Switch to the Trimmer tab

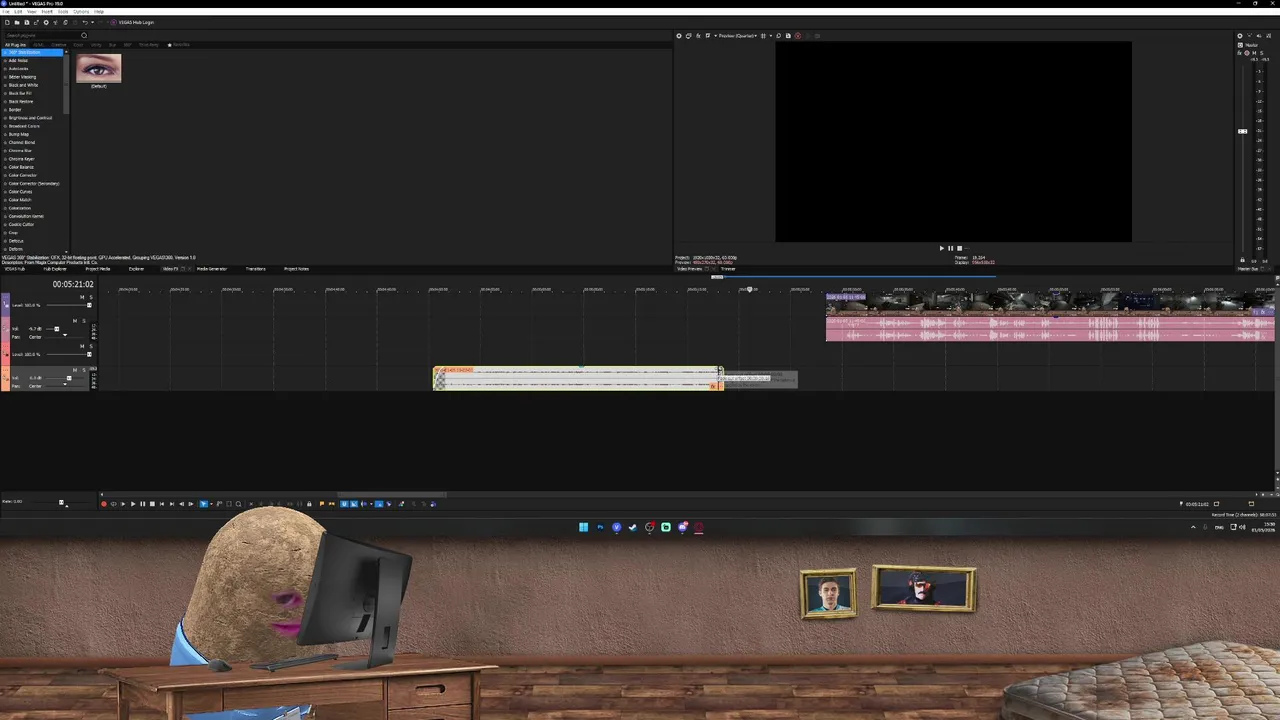tap(728, 269)
